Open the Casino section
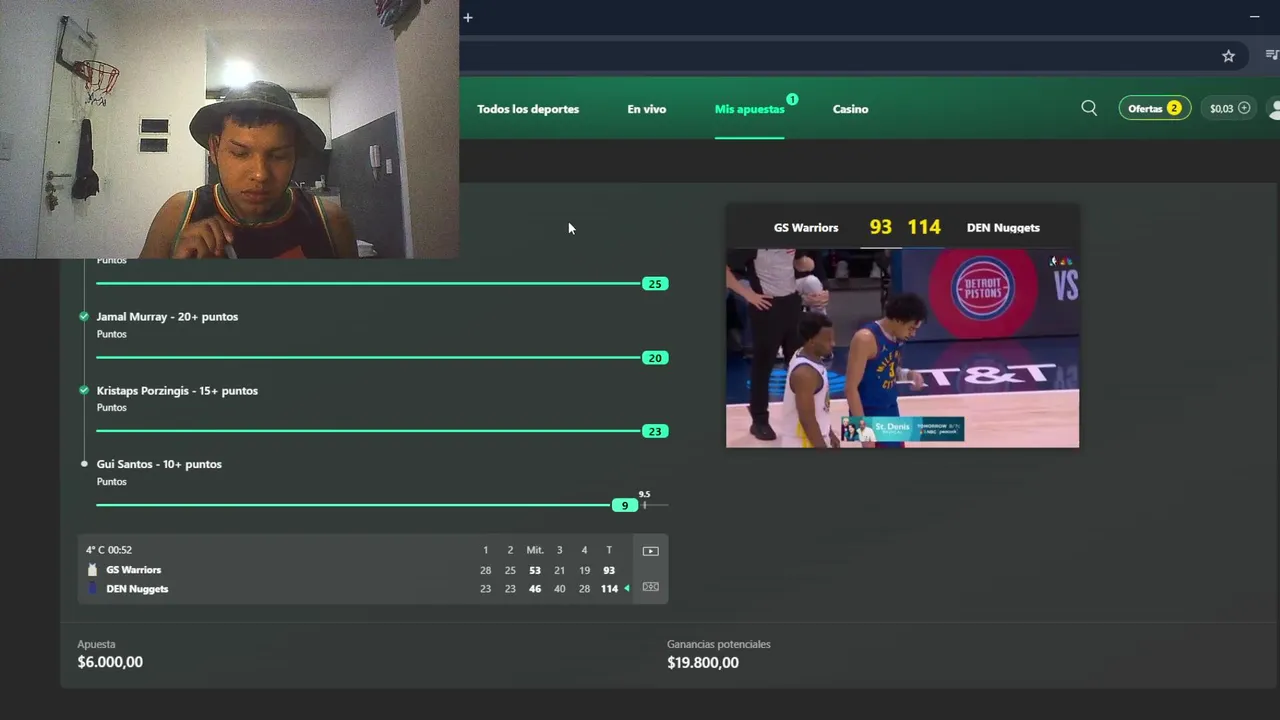This screenshot has height=720, width=1280. (850, 109)
